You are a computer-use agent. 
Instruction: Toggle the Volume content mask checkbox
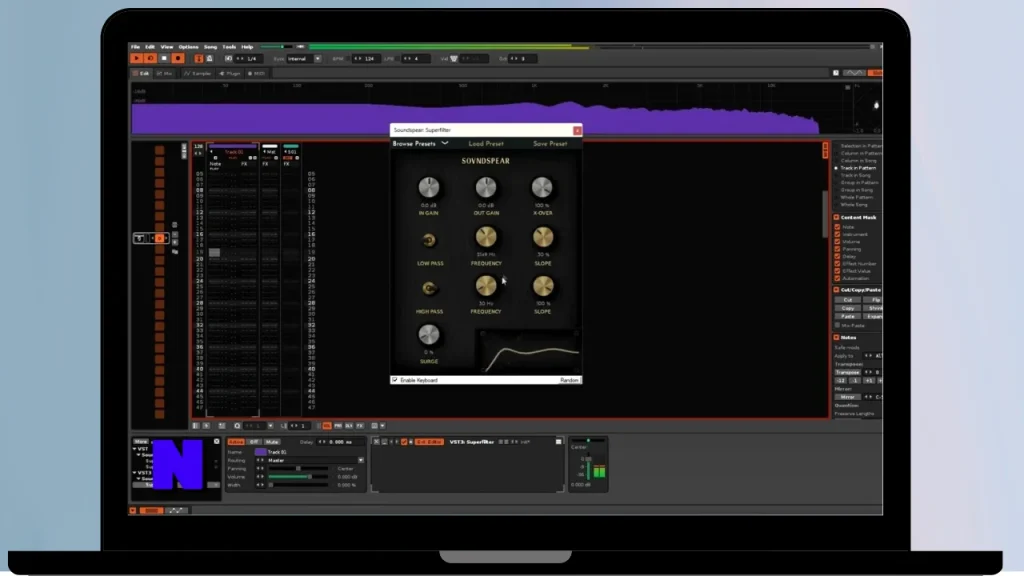click(x=837, y=242)
